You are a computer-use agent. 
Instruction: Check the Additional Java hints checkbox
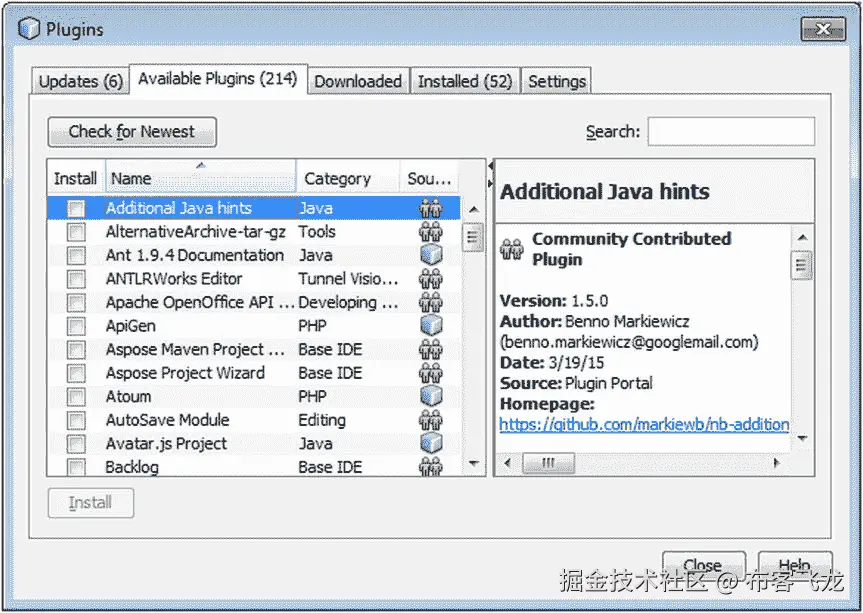click(x=75, y=208)
